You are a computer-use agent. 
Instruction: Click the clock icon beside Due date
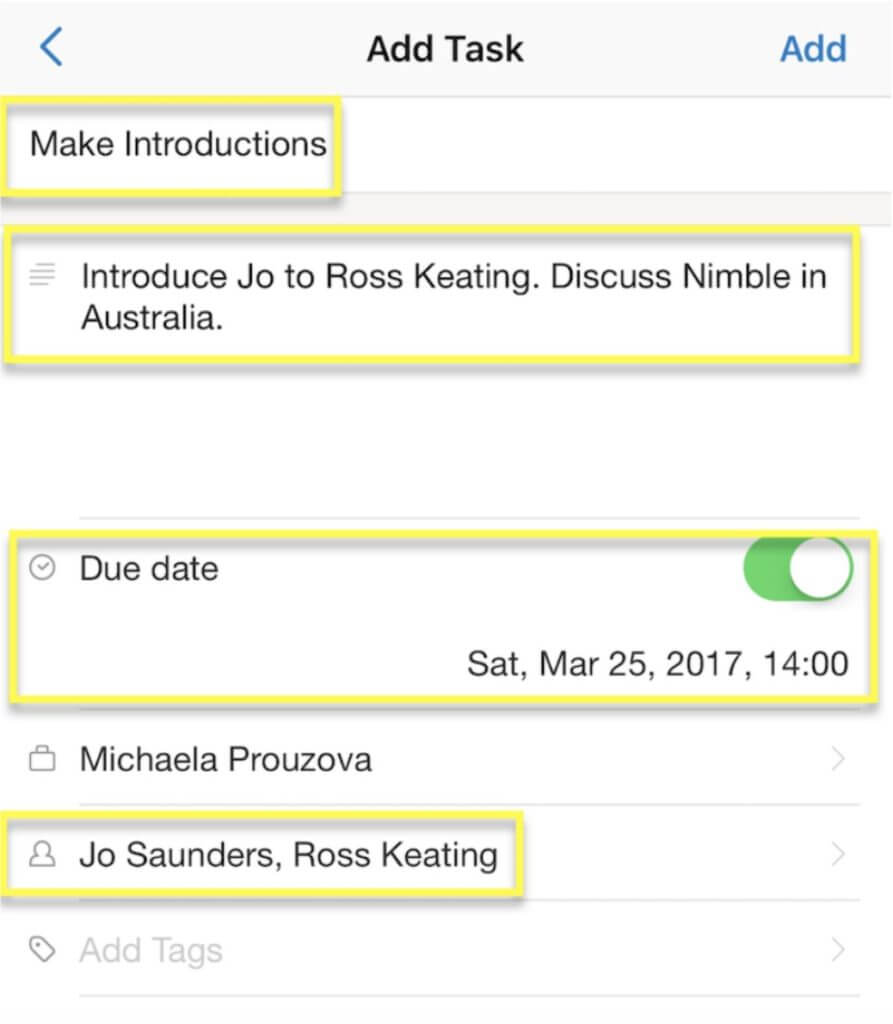42,569
